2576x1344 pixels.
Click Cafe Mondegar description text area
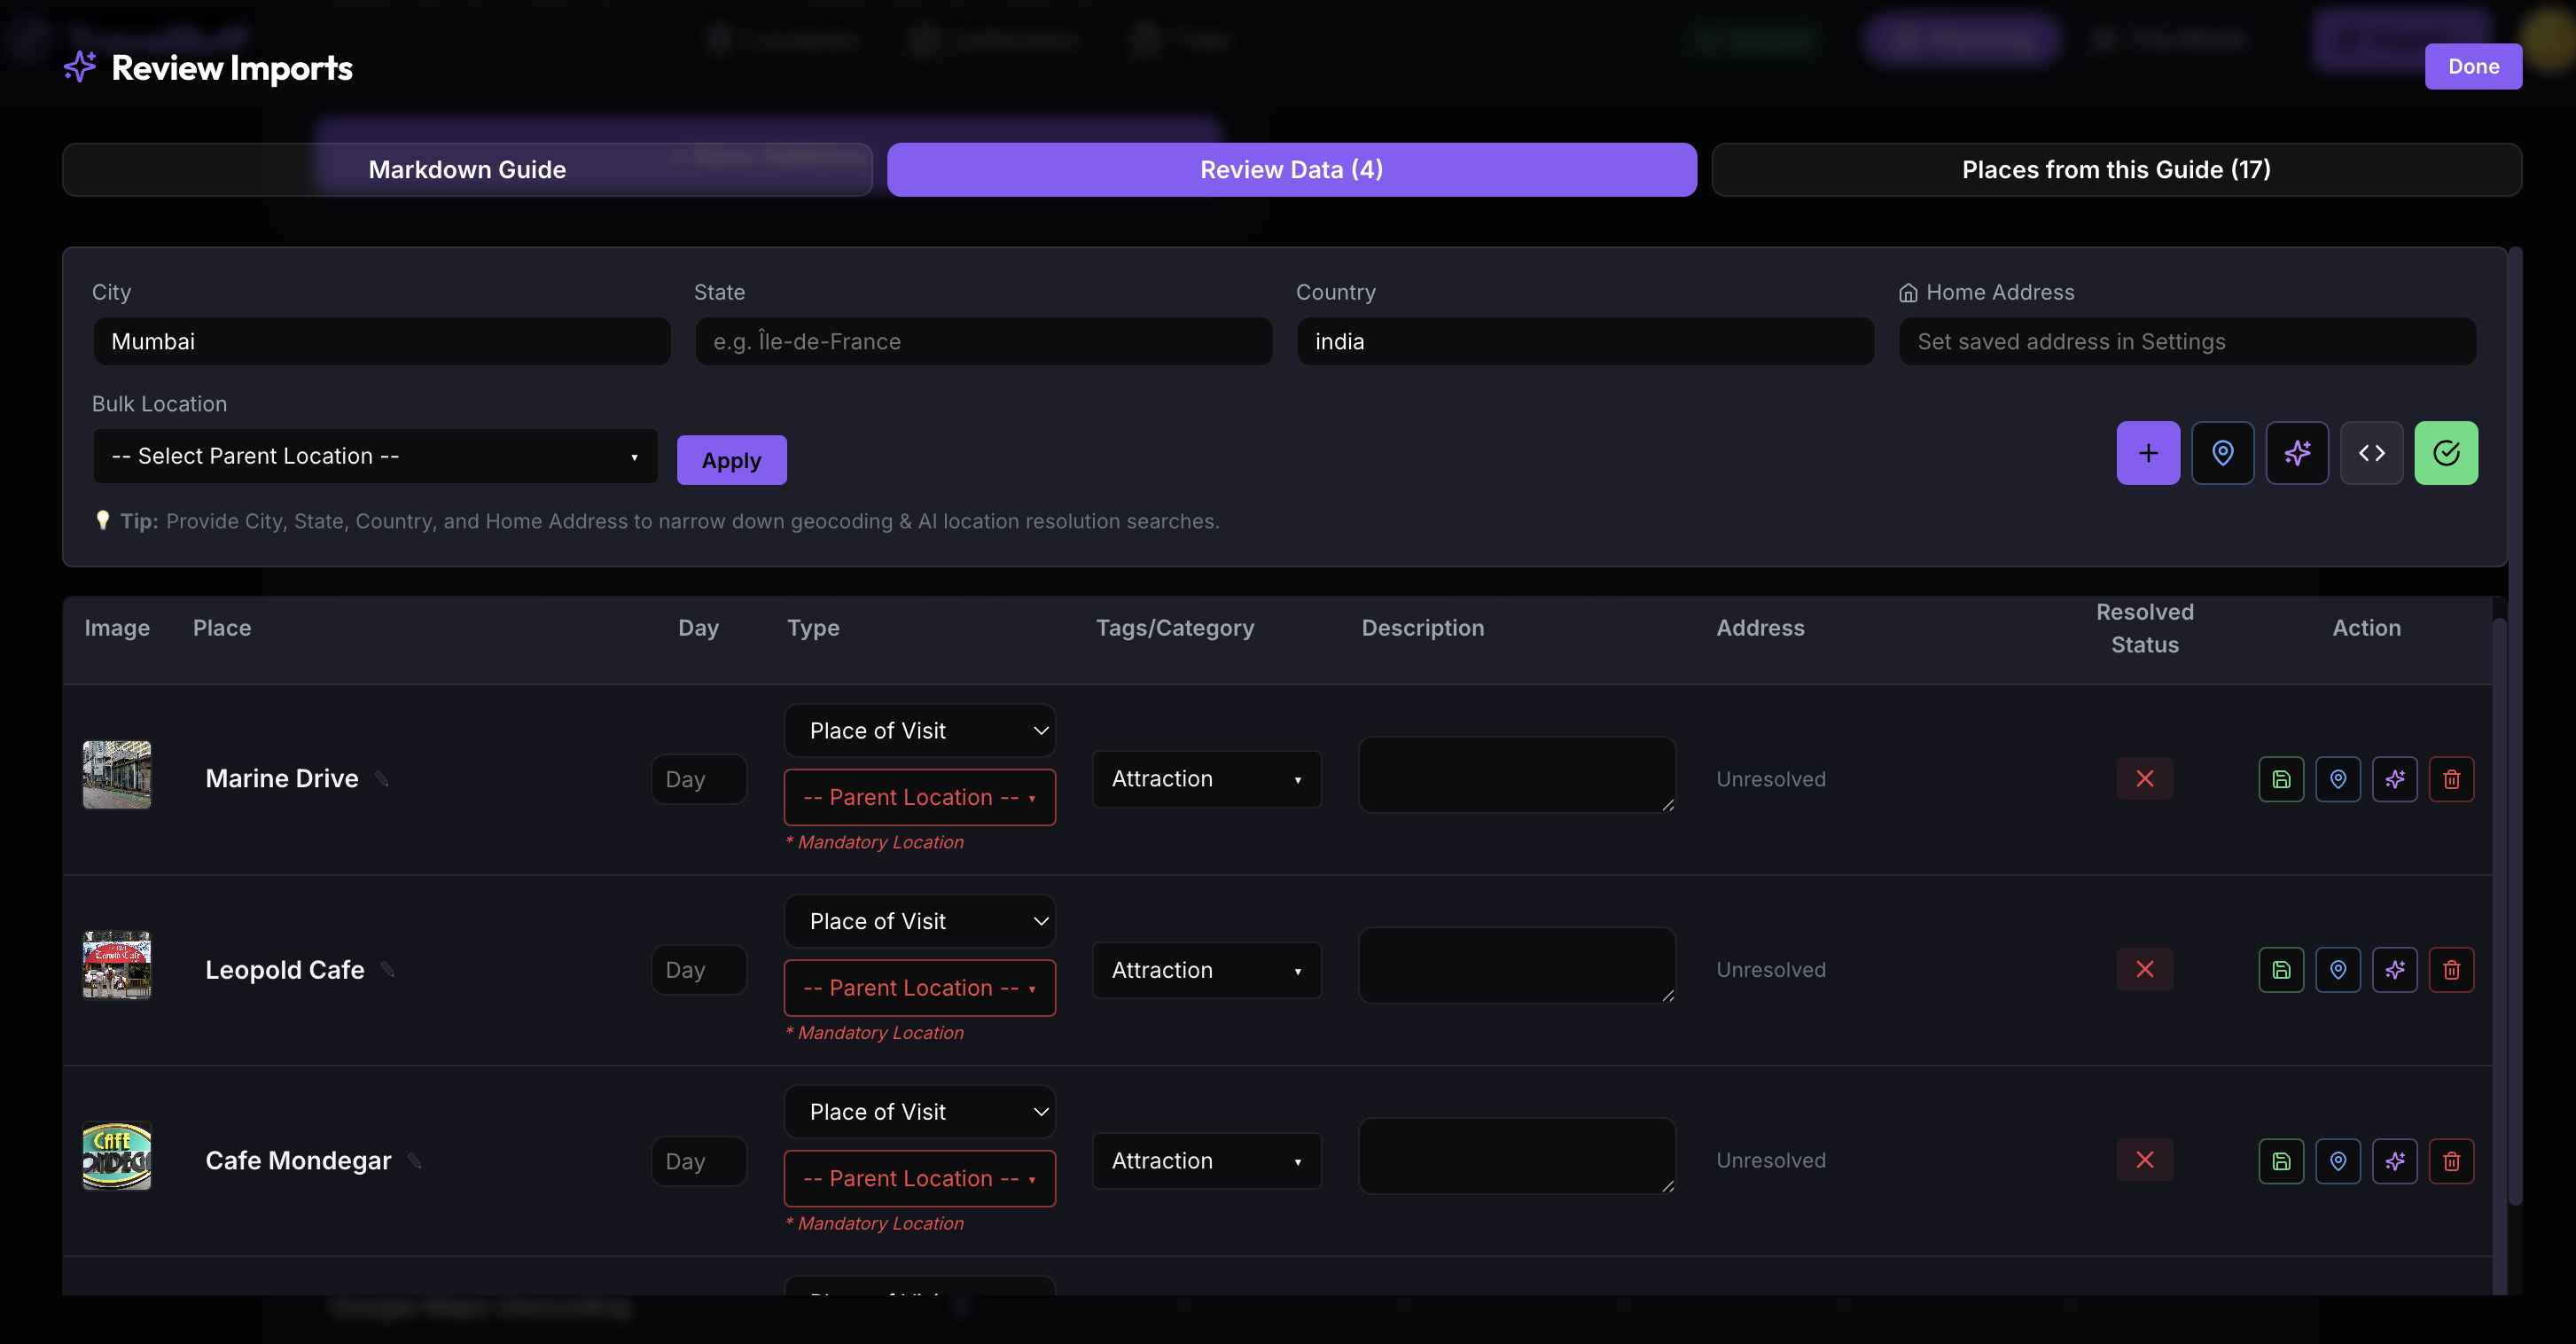(1517, 1156)
